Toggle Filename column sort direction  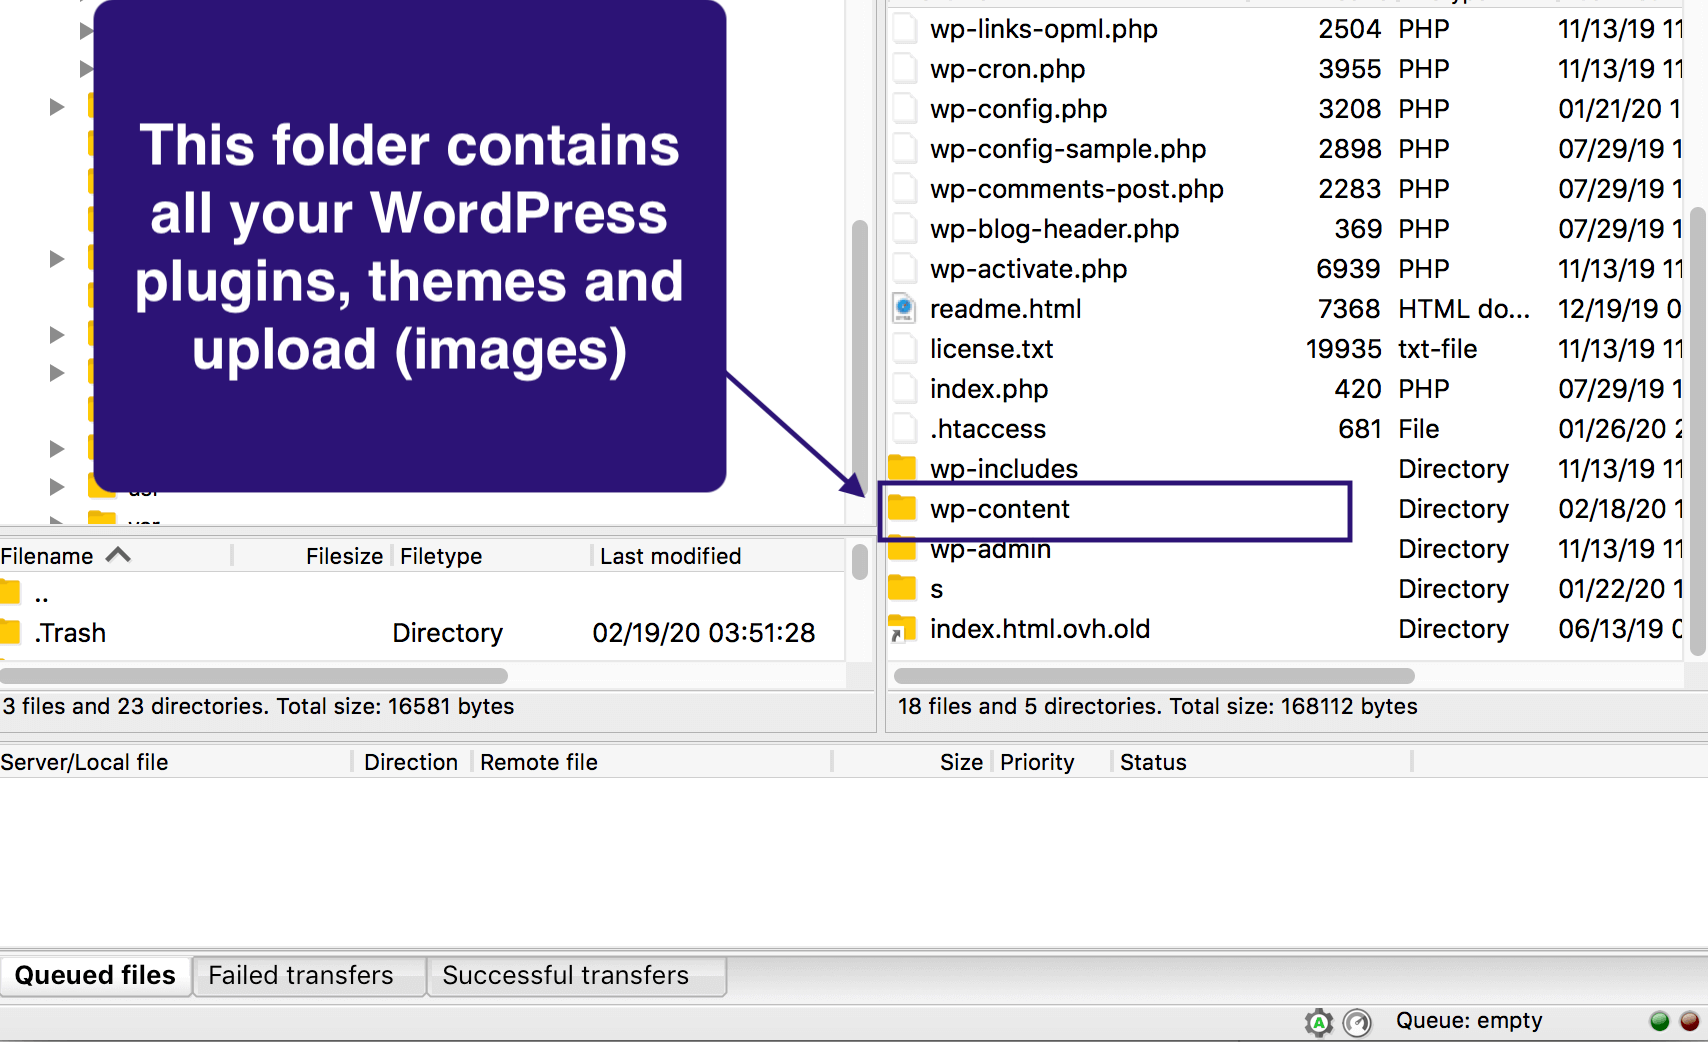click(118, 555)
